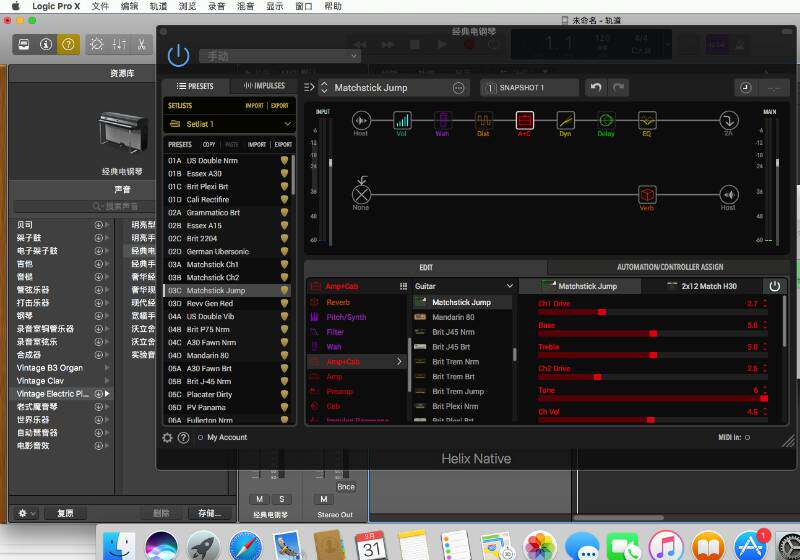Screen dimensions: 800x560
Task: Click the Bnce button on Stereo Out
Action: tap(346, 487)
